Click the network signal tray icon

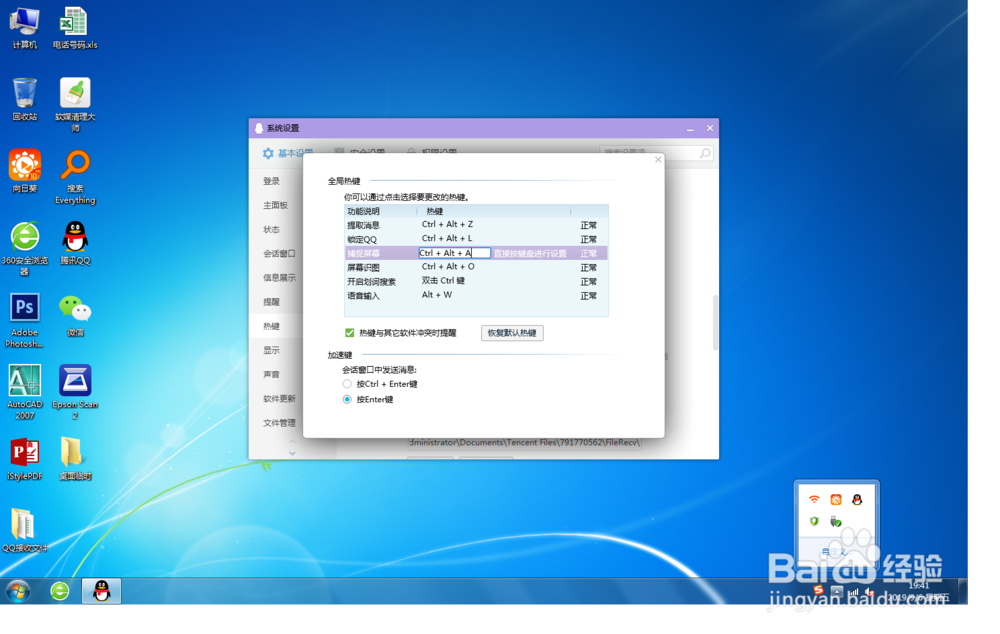[853, 593]
